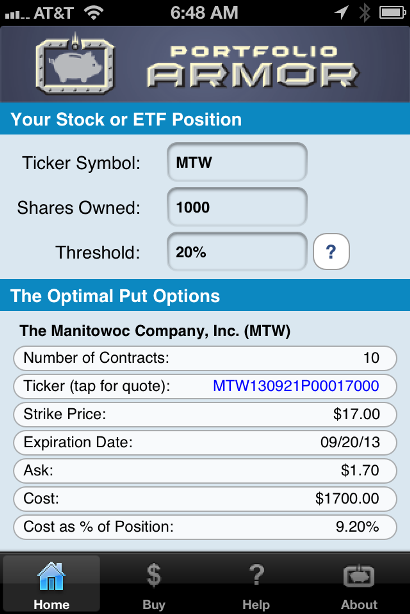Tap the Home house icon
The height and width of the screenshot is (614, 410).
click(51, 576)
